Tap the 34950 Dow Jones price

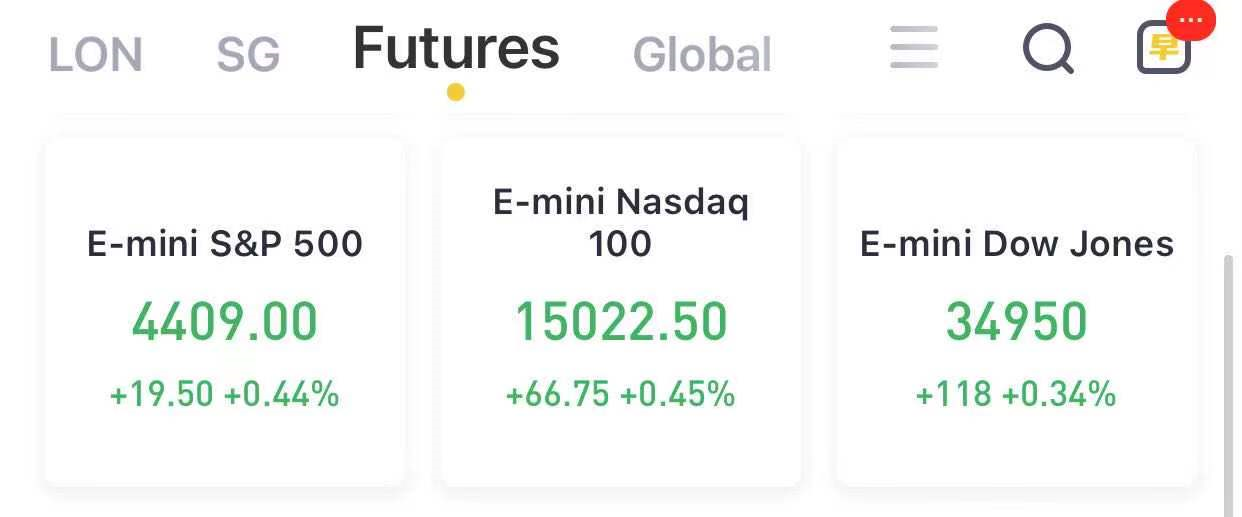tap(1017, 322)
